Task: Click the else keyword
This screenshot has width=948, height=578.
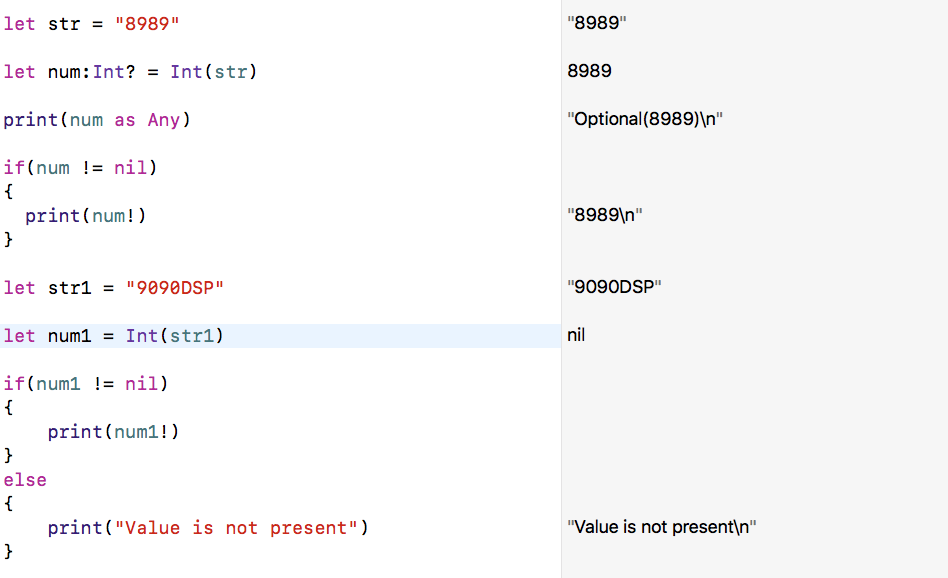Action: [25, 480]
